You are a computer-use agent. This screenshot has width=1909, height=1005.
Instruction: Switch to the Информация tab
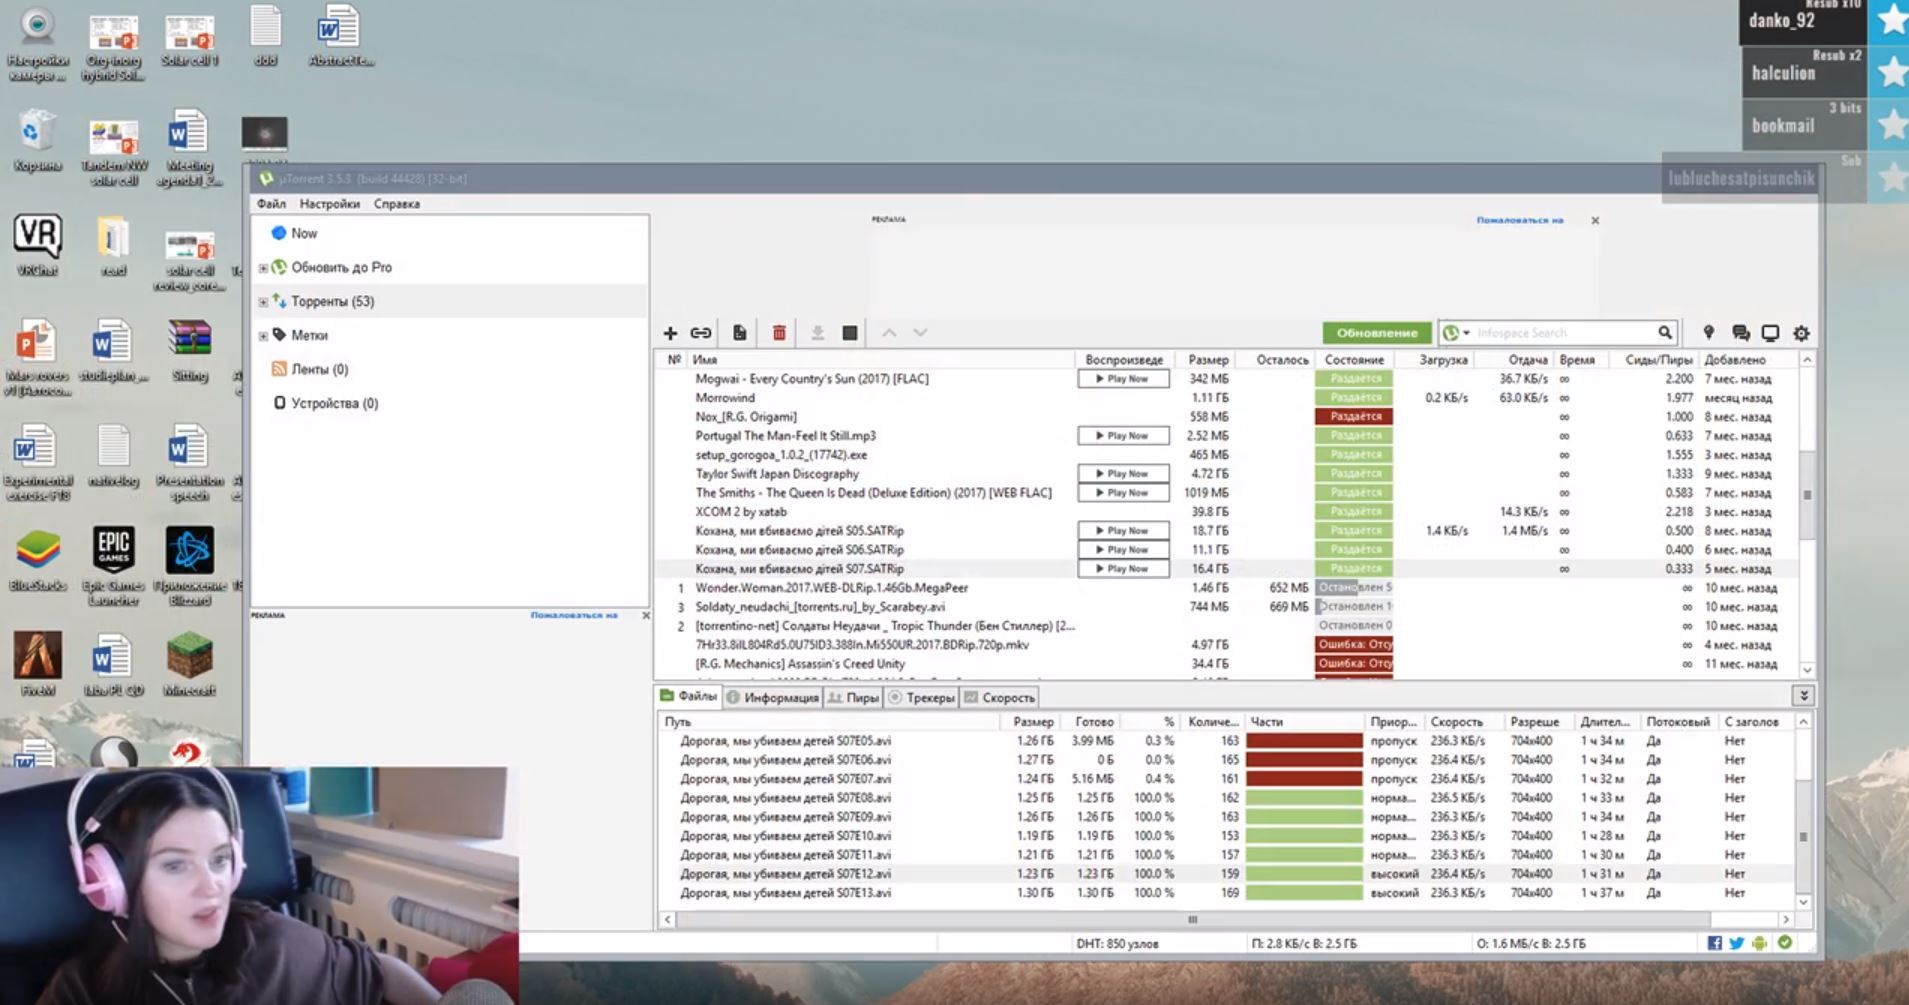click(x=773, y=697)
